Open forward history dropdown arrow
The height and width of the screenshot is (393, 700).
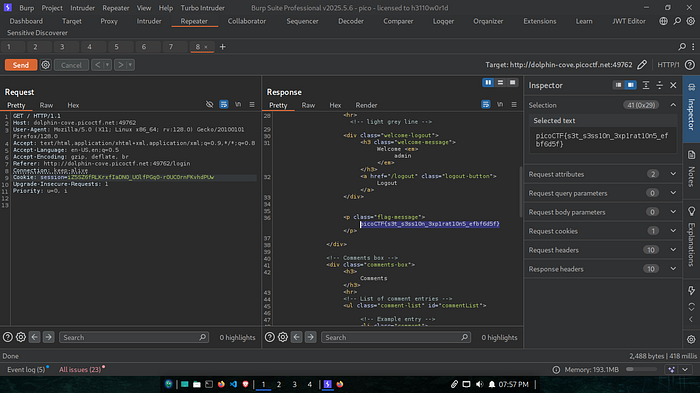point(130,65)
